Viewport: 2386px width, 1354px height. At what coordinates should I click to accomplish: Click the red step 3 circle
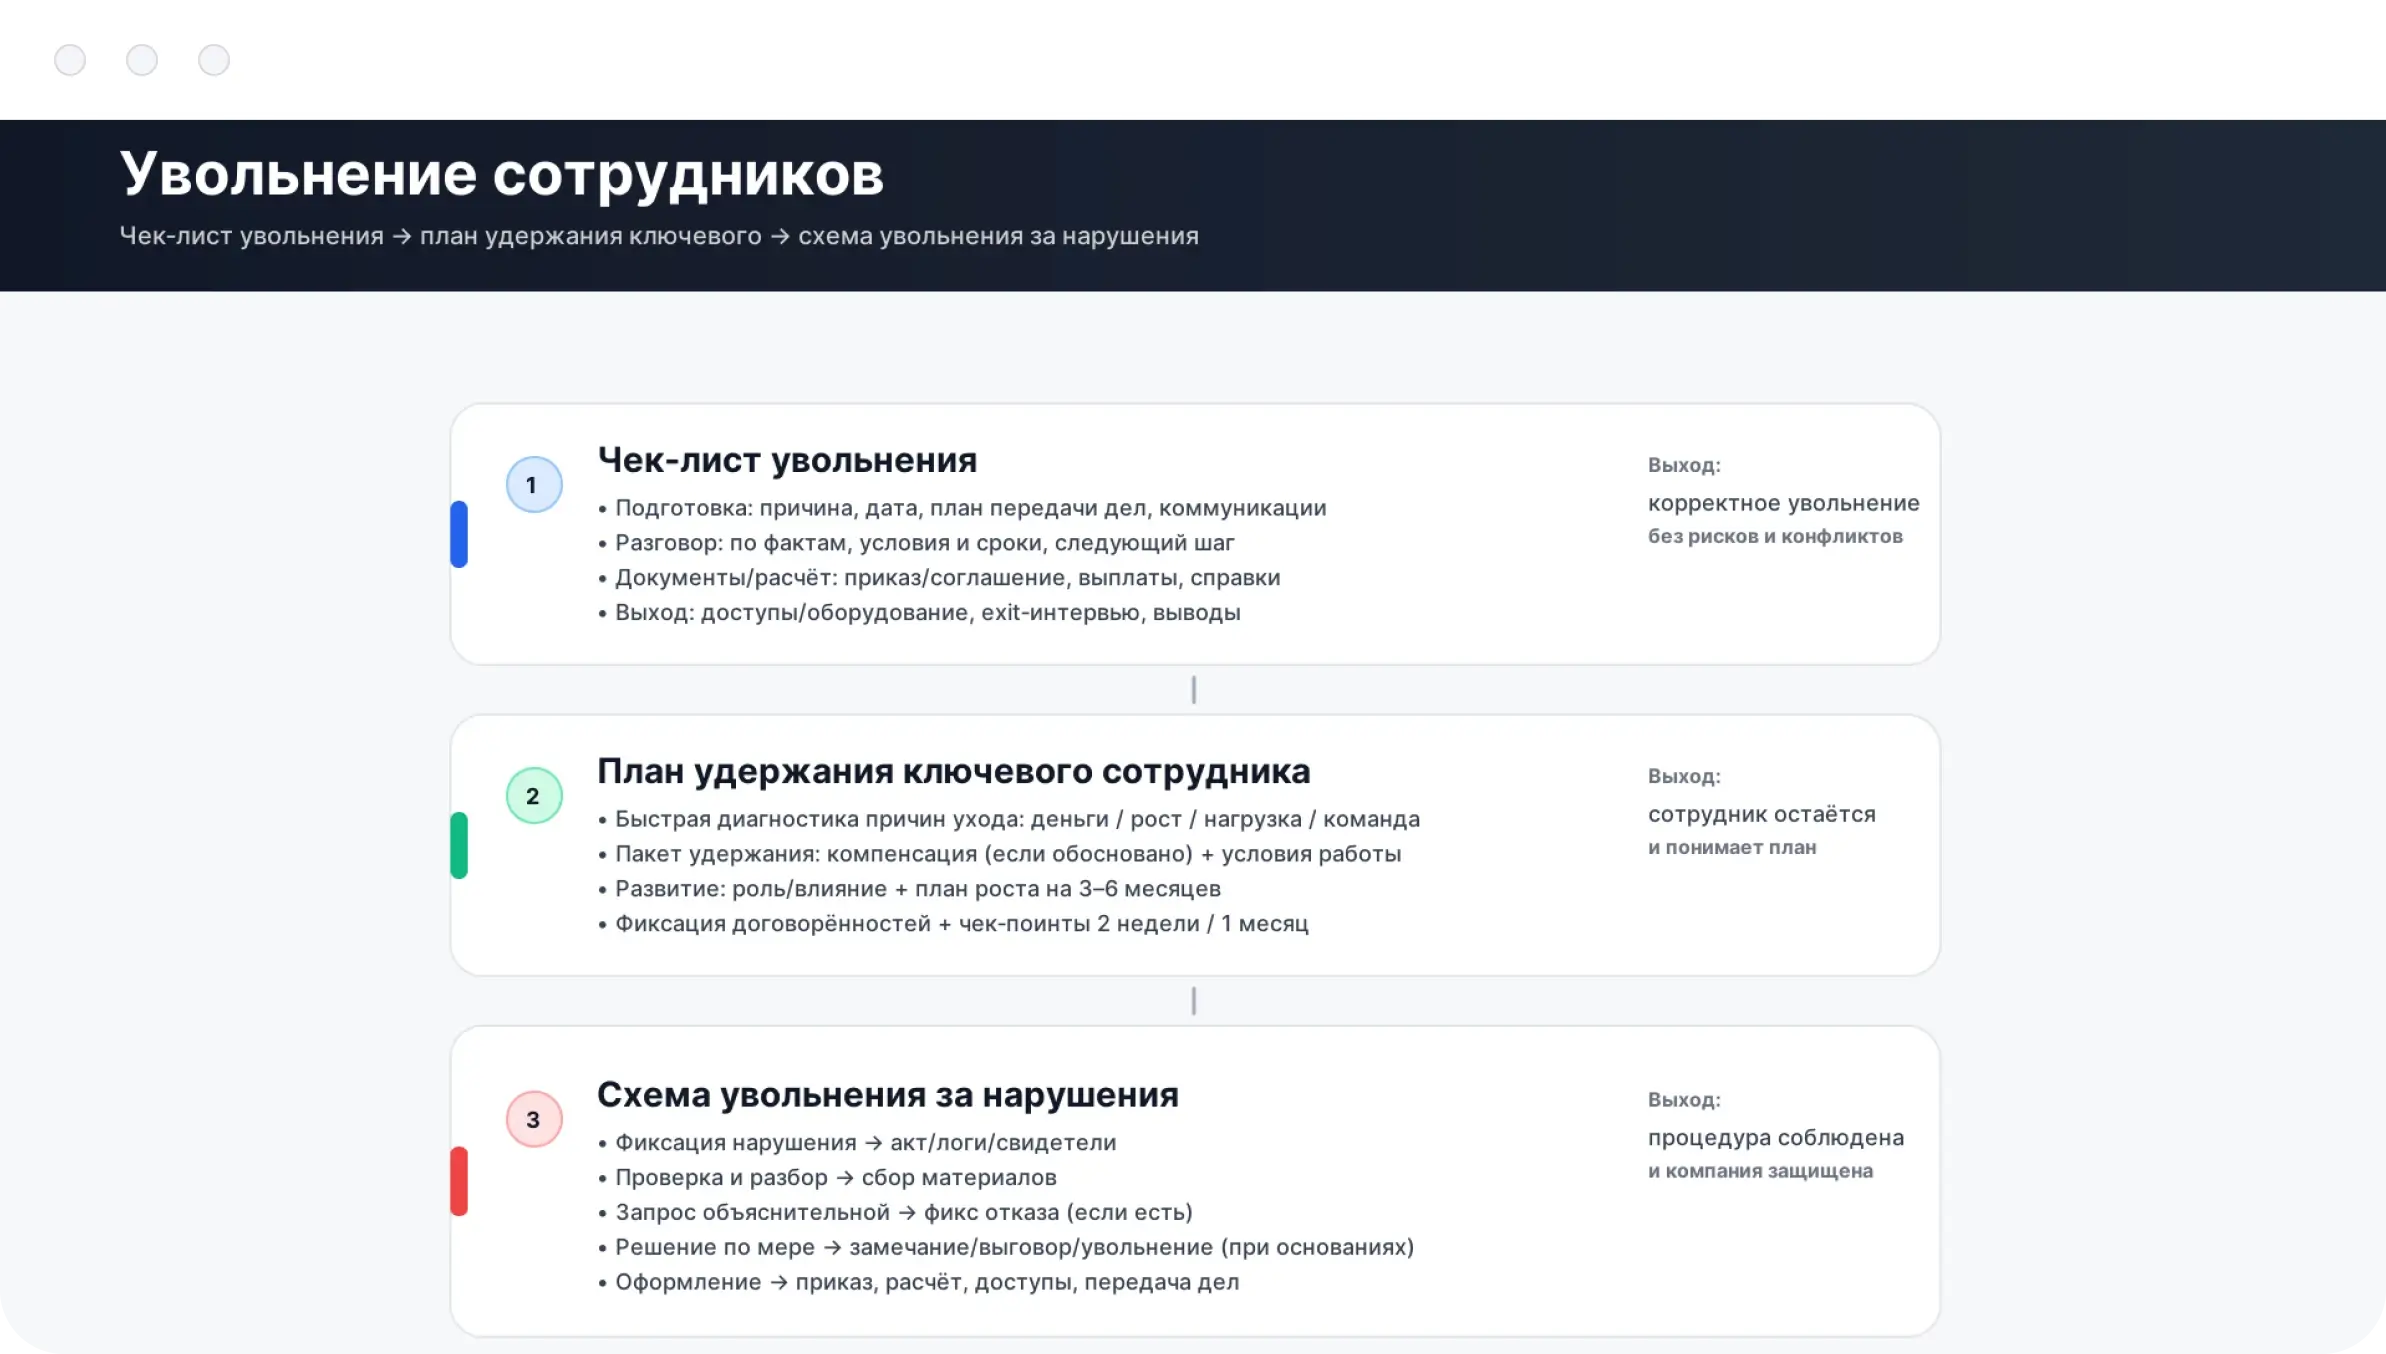534,1119
